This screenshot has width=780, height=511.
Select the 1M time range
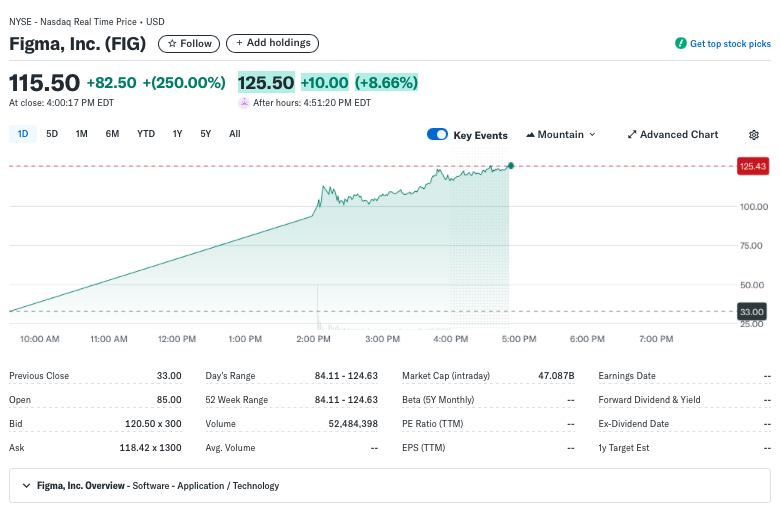coord(82,134)
